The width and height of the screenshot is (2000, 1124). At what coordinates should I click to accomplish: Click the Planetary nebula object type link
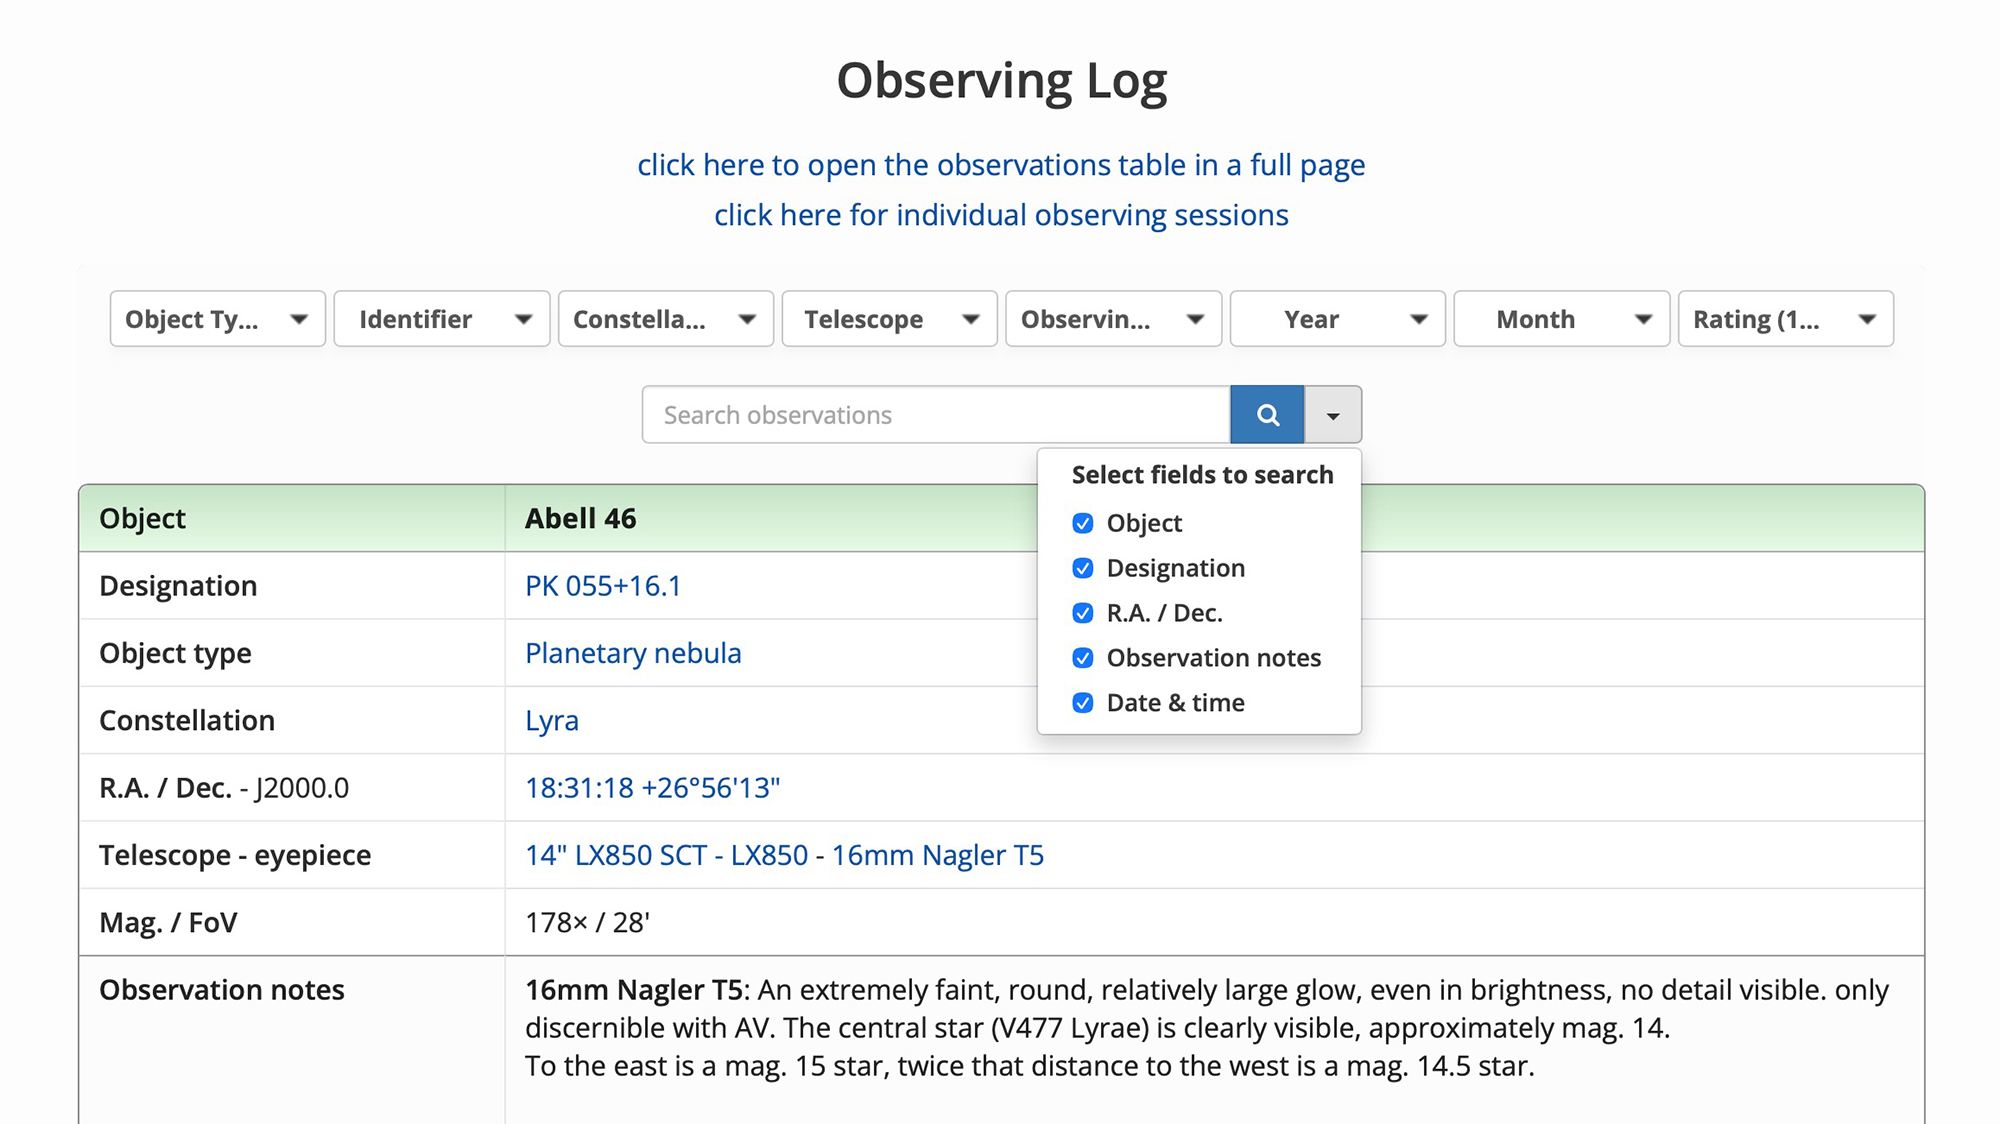pyautogui.click(x=633, y=653)
